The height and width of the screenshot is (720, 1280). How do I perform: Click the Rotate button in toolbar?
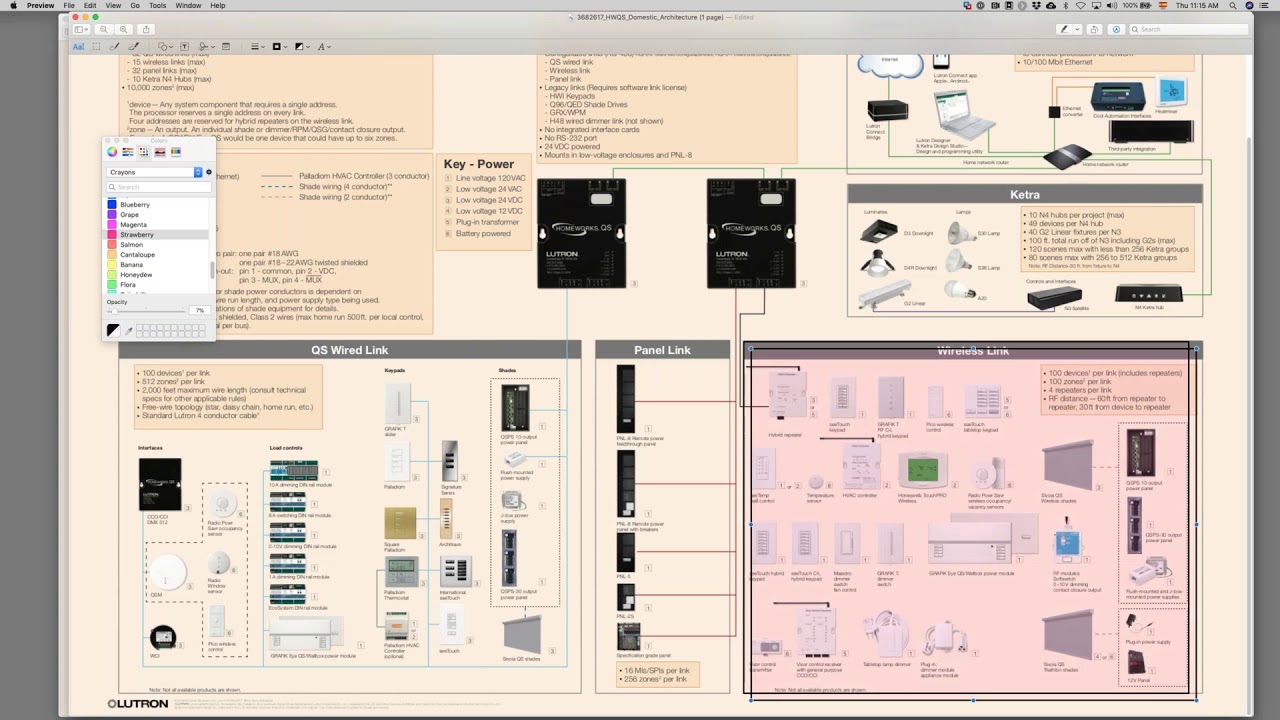tap(1094, 29)
